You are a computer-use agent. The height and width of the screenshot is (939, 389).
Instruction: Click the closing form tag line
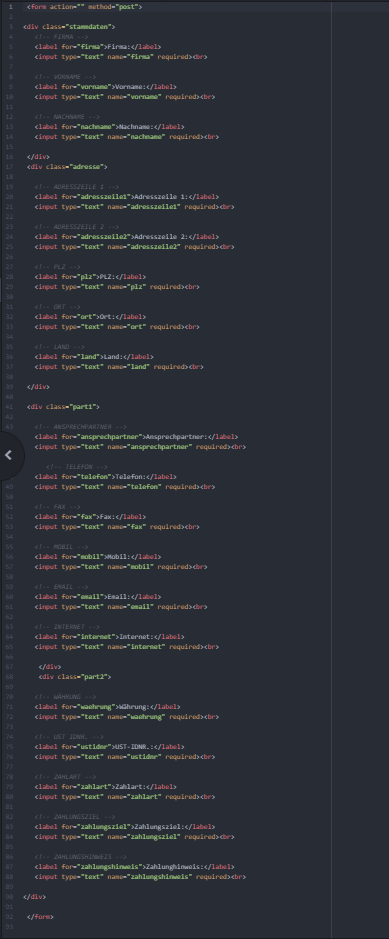coord(40,917)
